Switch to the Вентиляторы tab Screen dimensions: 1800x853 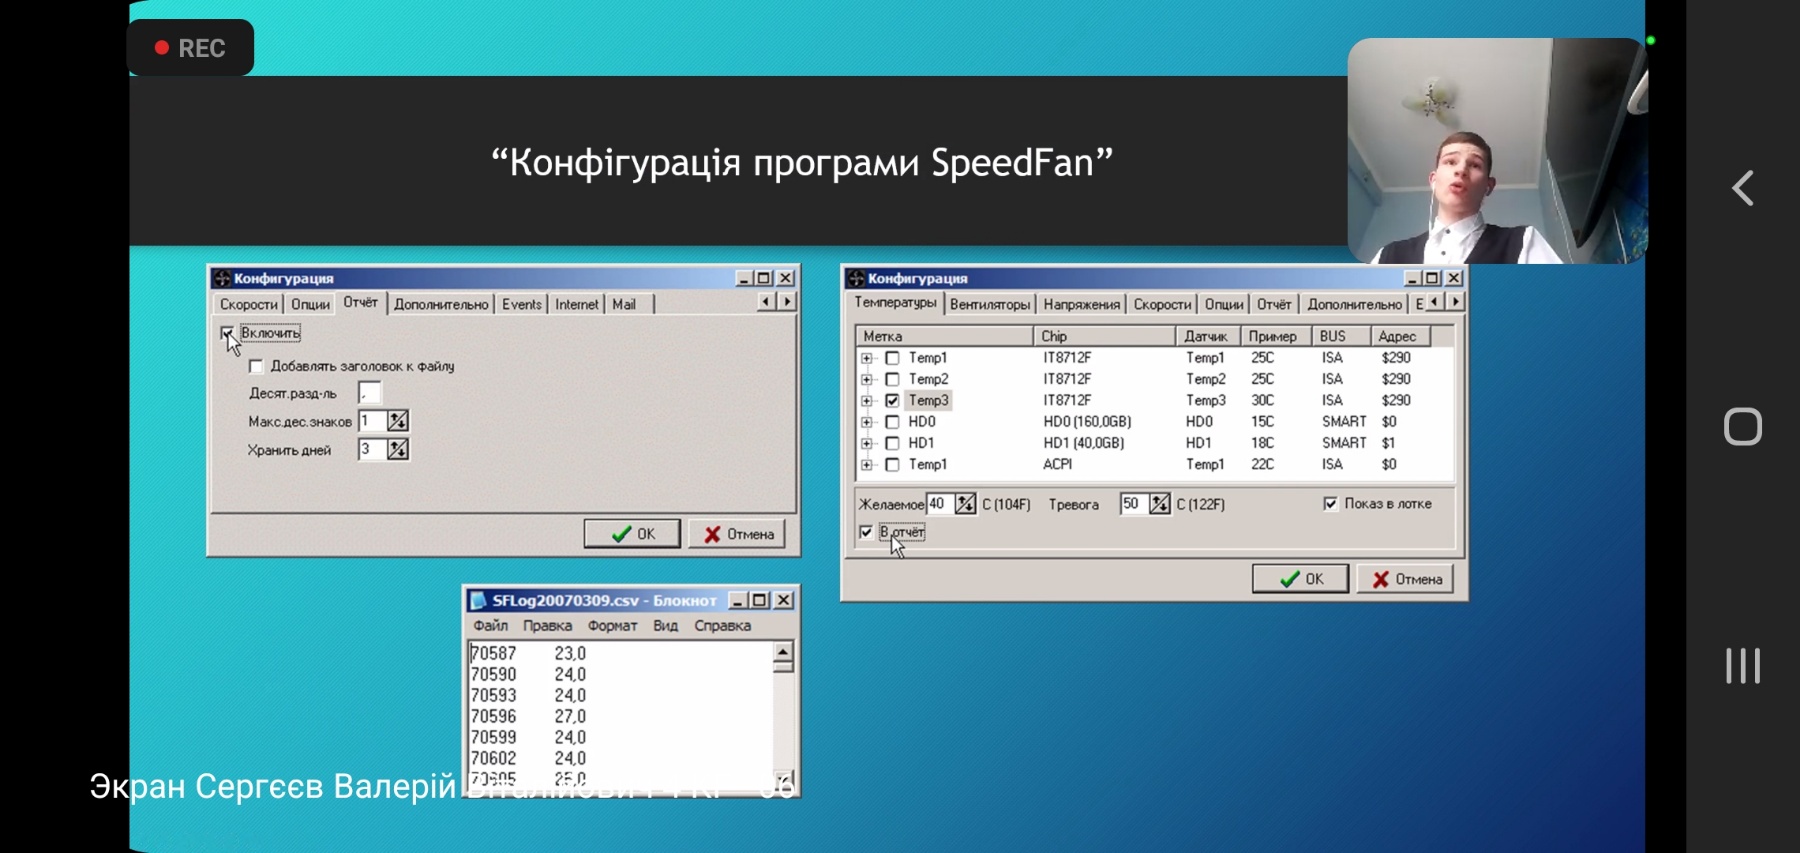989,304
